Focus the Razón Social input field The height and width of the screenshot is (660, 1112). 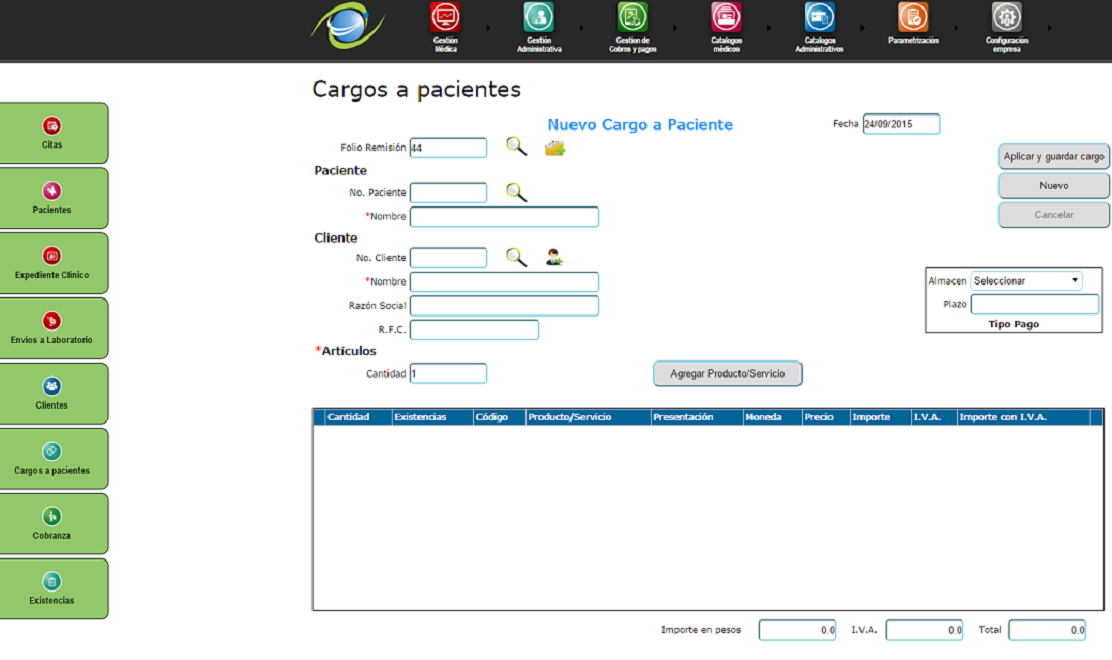[x=504, y=306]
